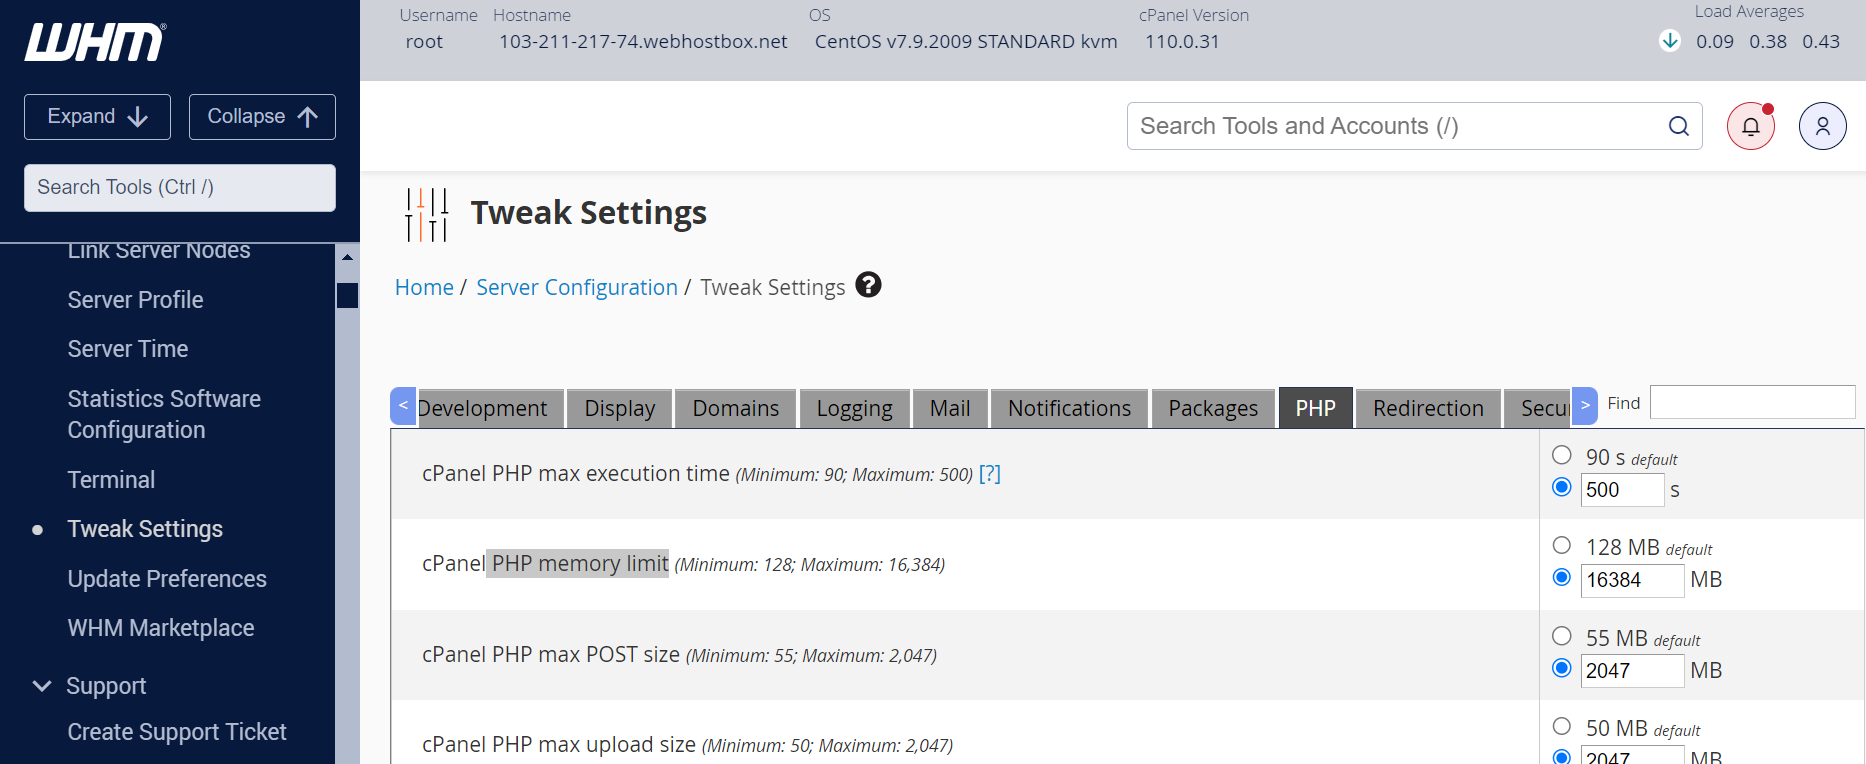Screen dimensions: 1866x764
Task: Click the help question mark icon
Action: [x=868, y=286]
